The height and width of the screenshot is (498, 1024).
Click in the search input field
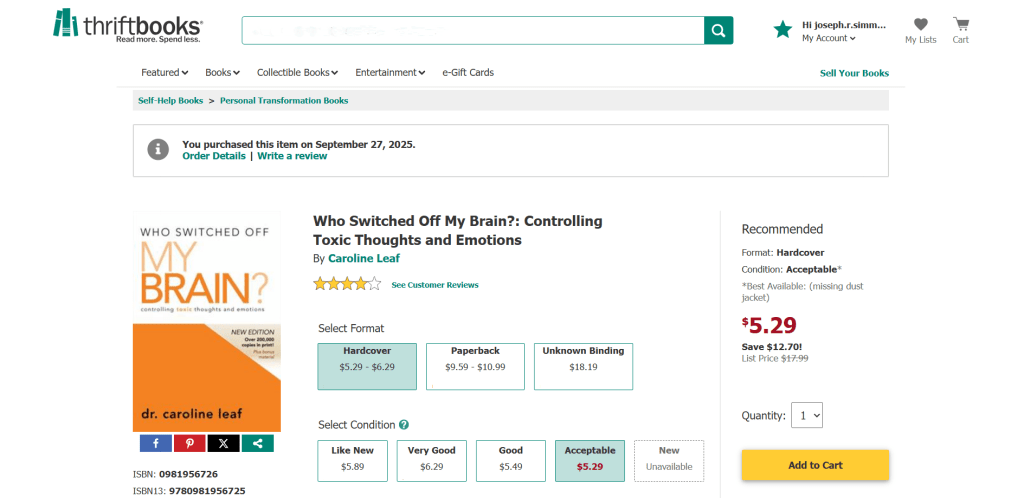pyautogui.click(x=472, y=30)
